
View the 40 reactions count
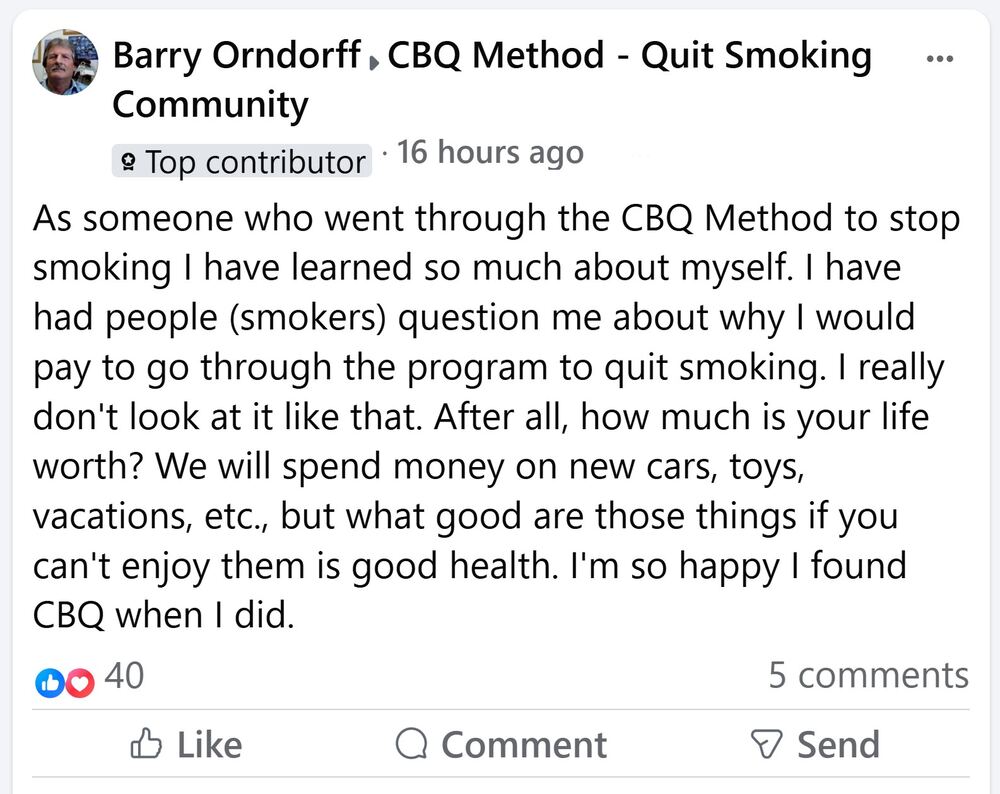(124, 677)
